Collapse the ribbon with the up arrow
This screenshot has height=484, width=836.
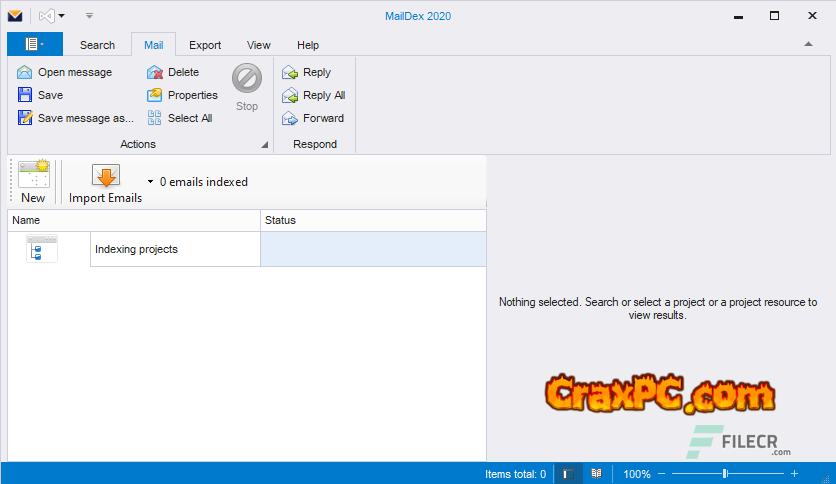808,45
